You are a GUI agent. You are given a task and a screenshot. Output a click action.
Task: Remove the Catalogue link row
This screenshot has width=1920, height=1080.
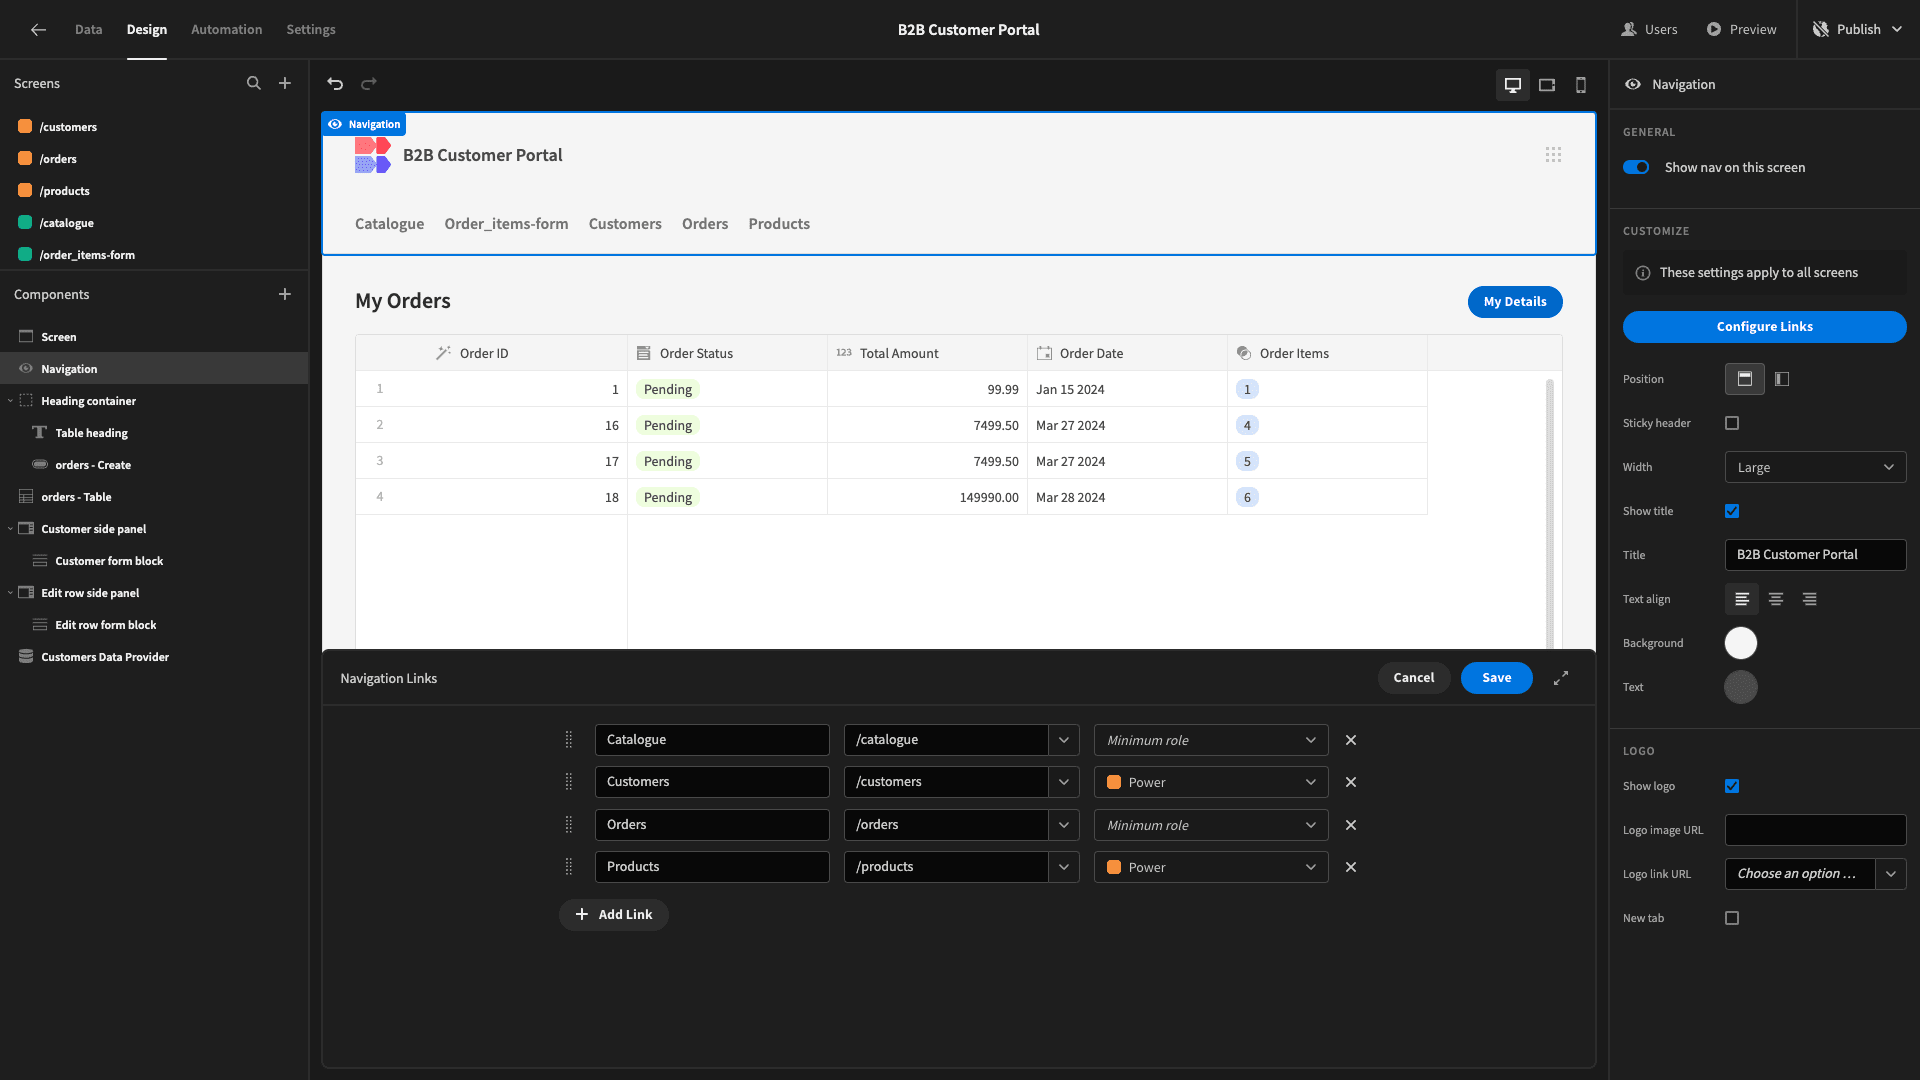(1351, 740)
